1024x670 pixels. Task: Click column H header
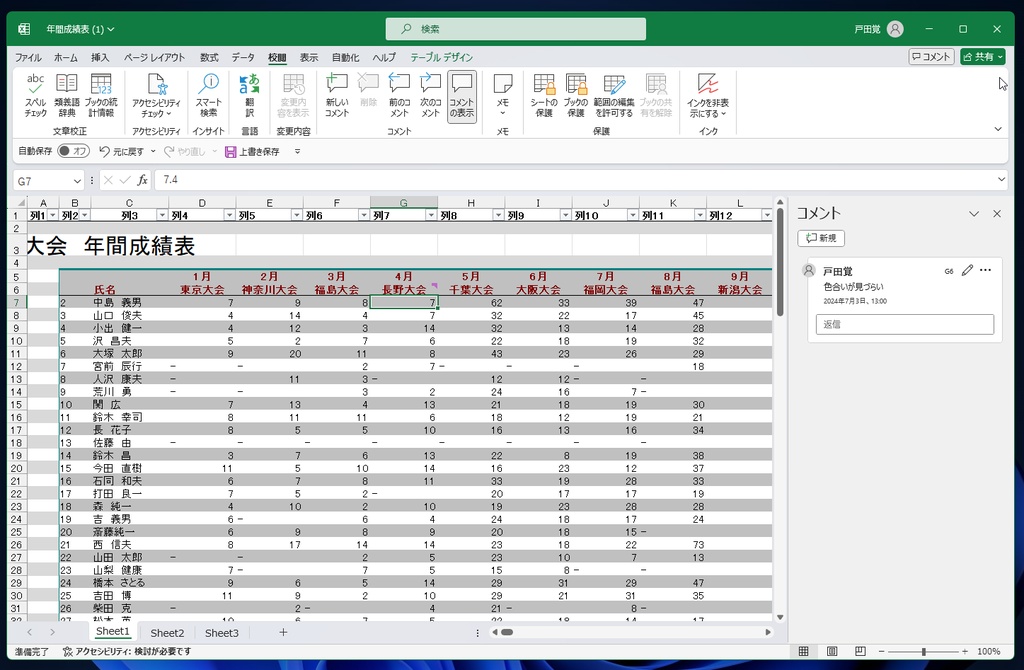pyautogui.click(x=471, y=203)
